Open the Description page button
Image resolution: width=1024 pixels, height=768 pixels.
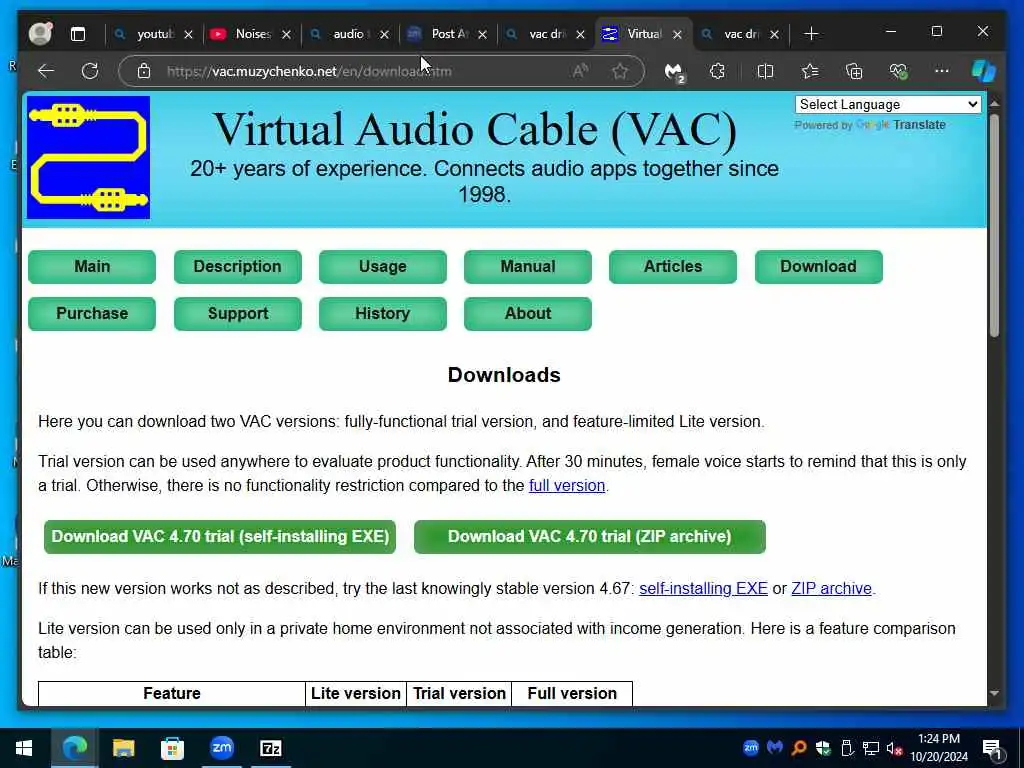[238, 266]
